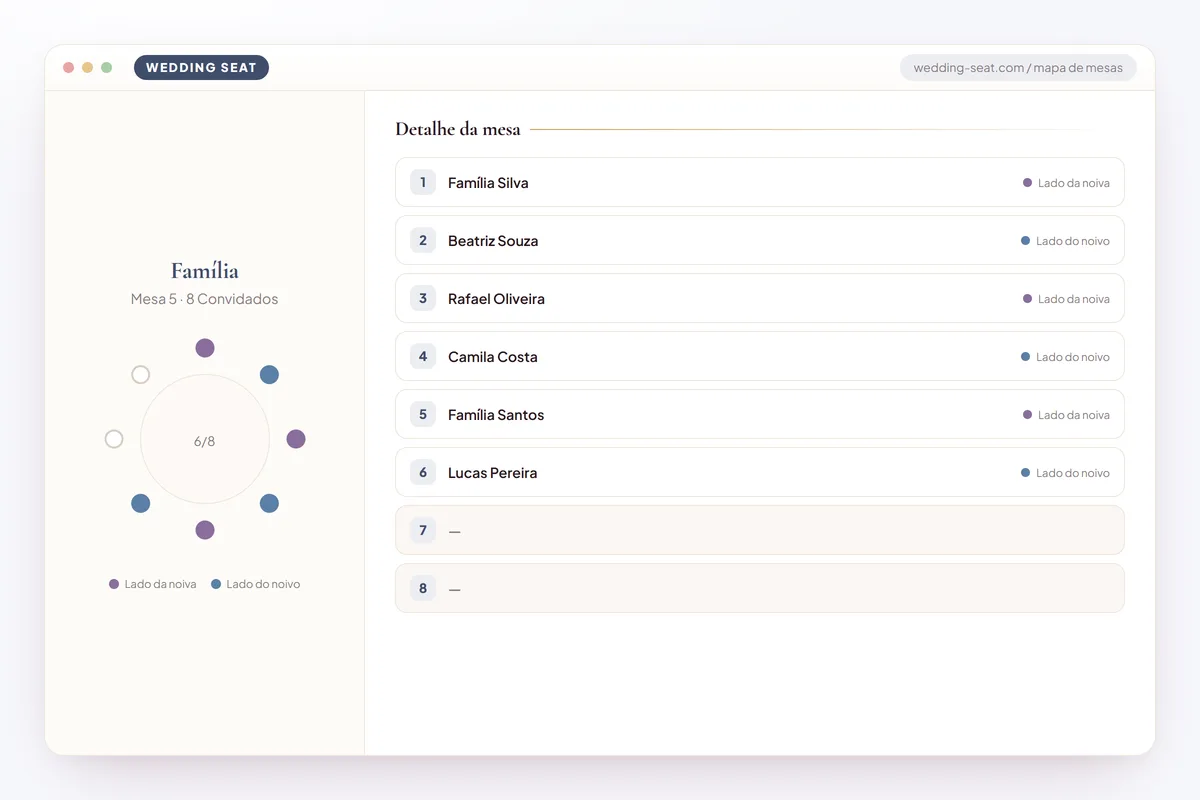
Task: Click the Lado da noiva tag in Família Santos row
Action: 1066,415
